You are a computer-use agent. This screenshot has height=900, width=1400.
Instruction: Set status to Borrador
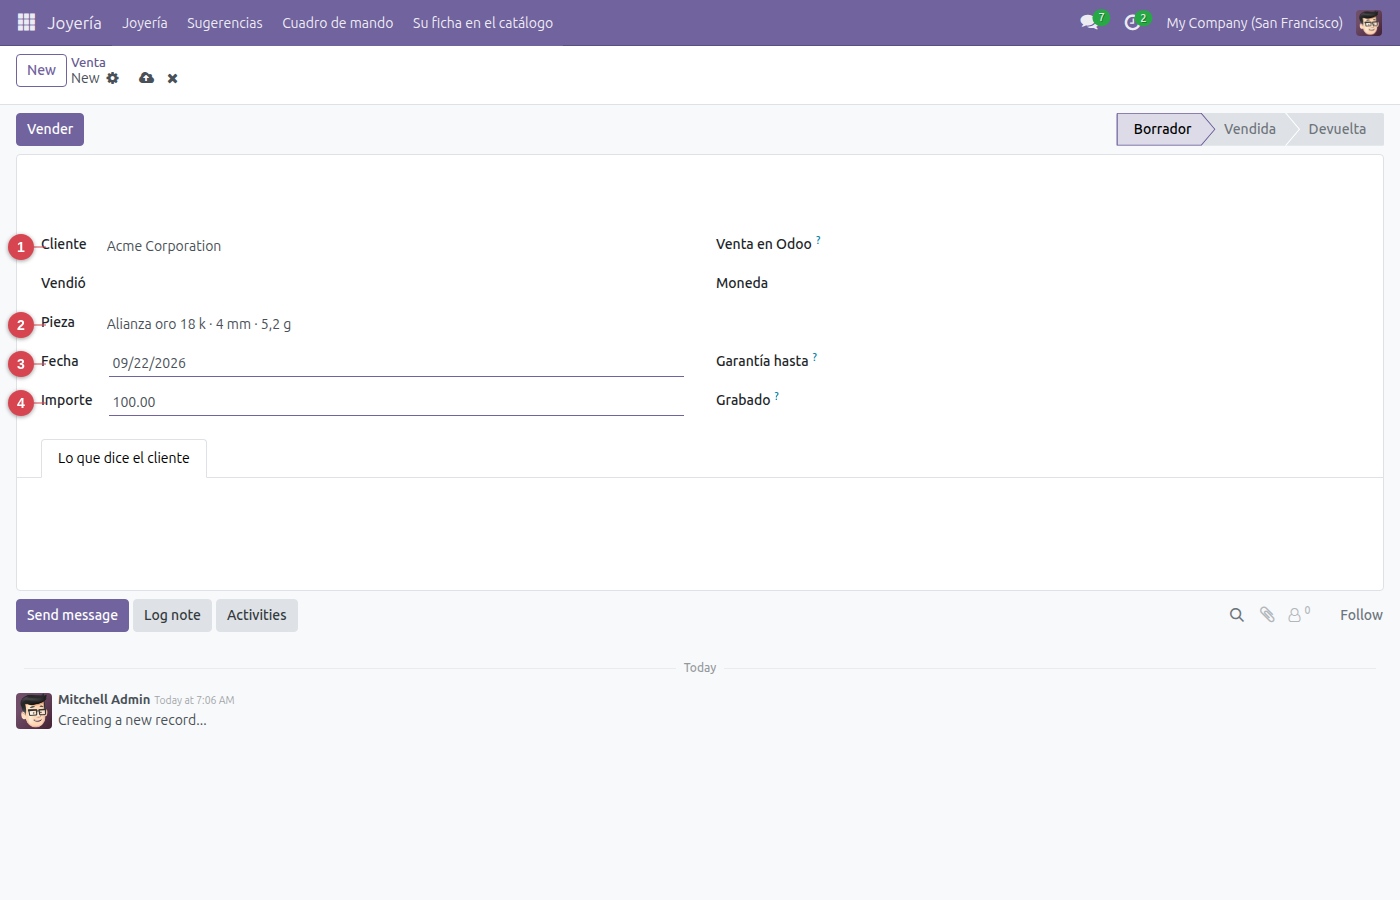click(x=1162, y=129)
